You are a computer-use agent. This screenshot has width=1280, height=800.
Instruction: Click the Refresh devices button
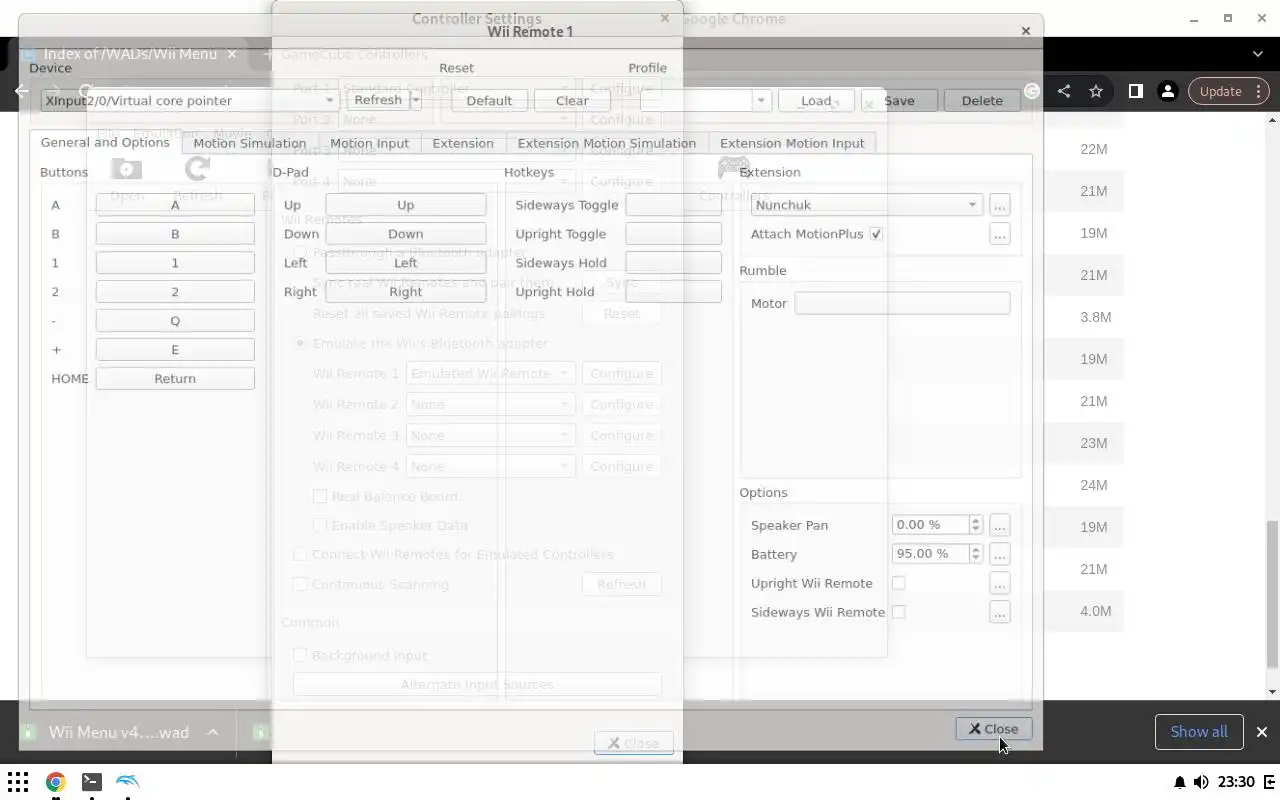click(378, 101)
